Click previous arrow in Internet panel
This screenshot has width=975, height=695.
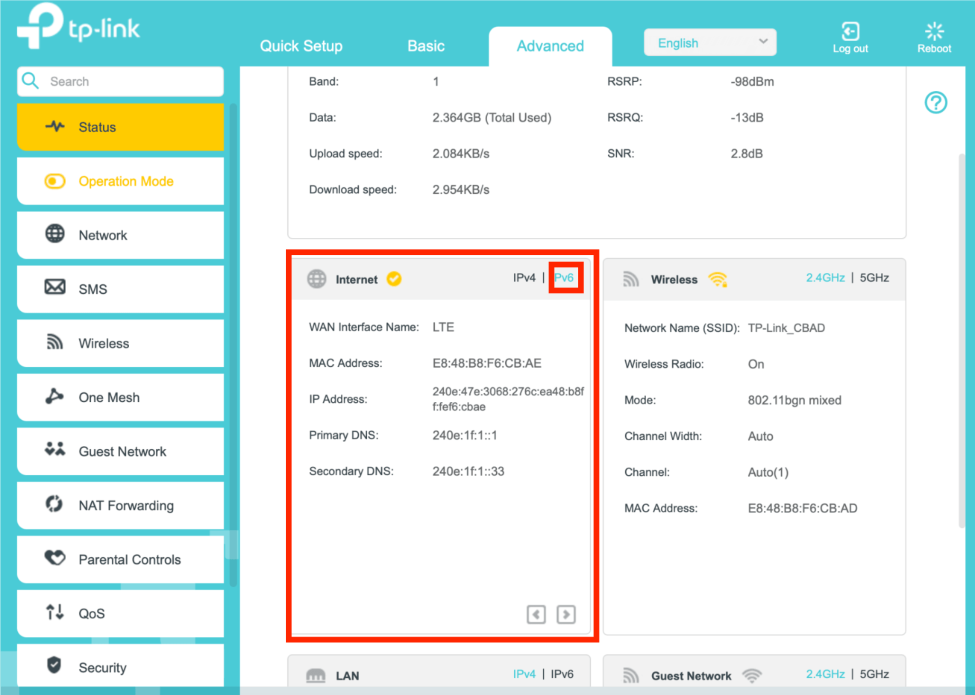tap(536, 614)
